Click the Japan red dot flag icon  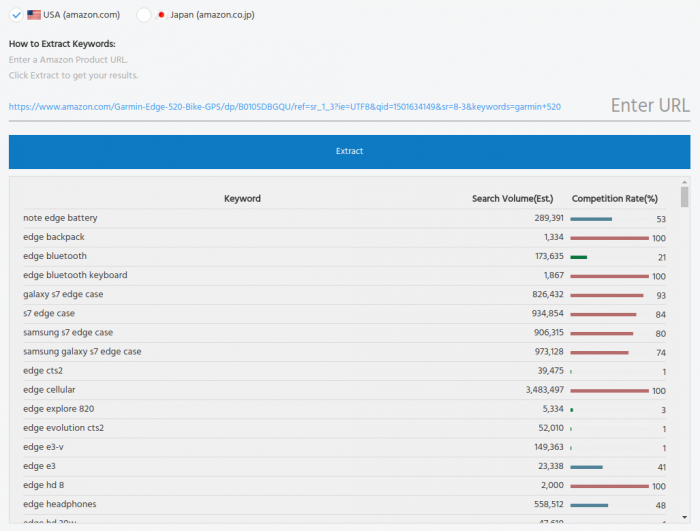(x=161, y=15)
